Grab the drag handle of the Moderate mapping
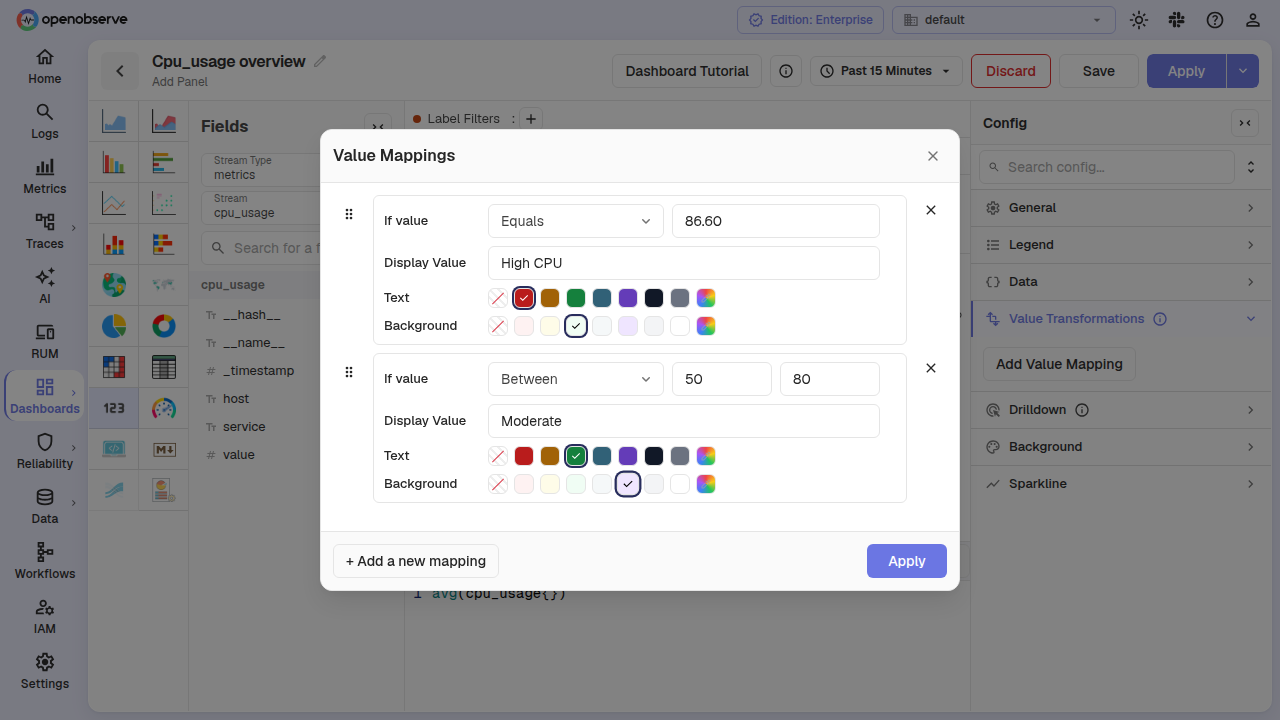This screenshot has width=1280, height=720. point(349,372)
